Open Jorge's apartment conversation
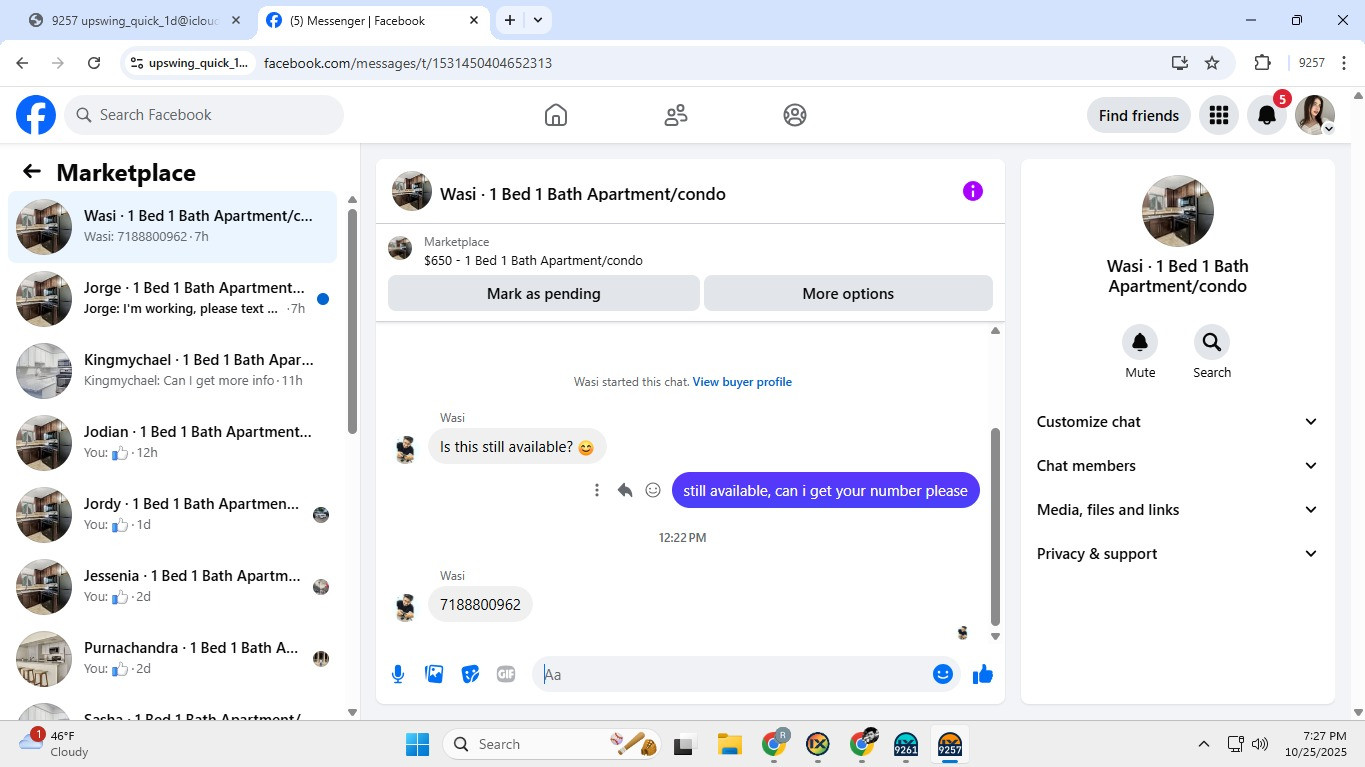1365x767 pixels. coord(172,299)
